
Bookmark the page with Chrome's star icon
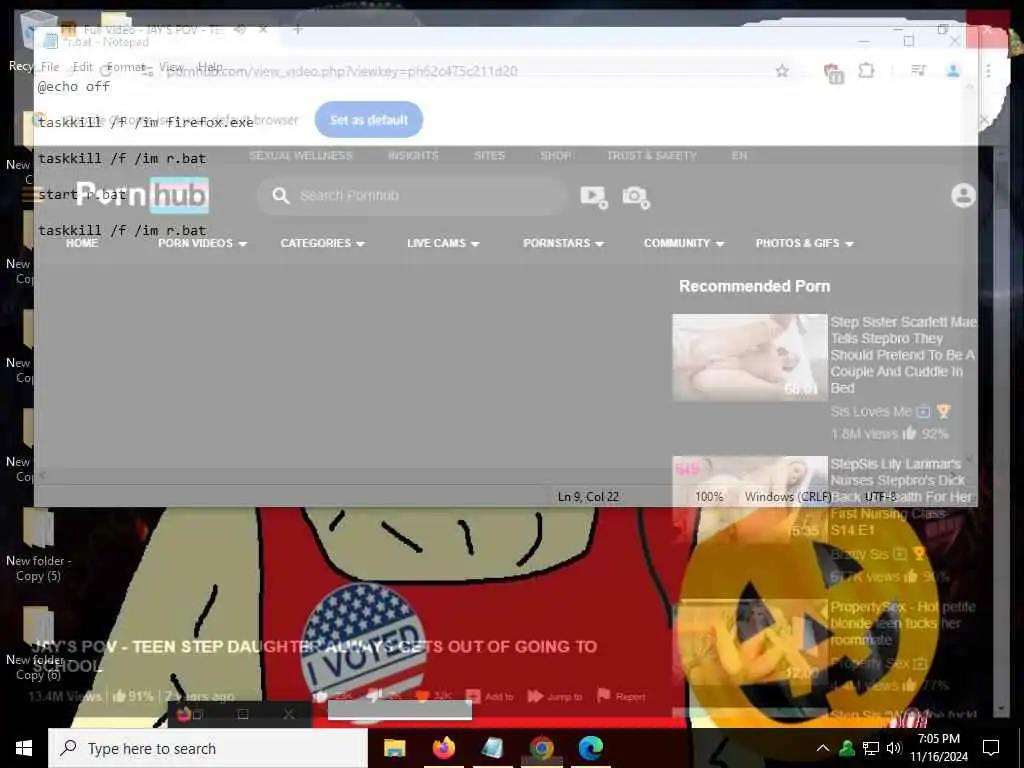tap(782, 71)
